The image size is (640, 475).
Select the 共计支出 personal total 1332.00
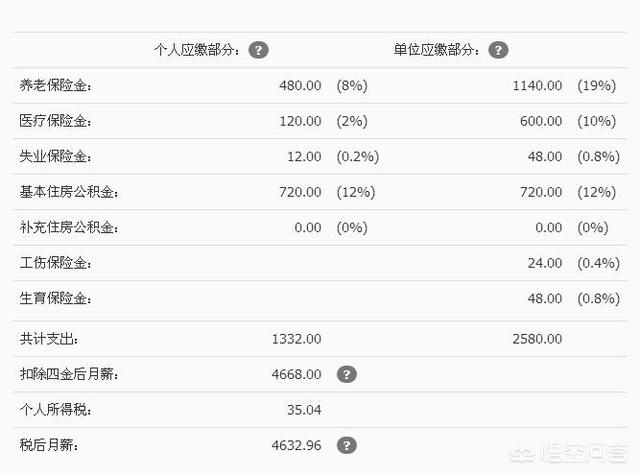point(296,339)
